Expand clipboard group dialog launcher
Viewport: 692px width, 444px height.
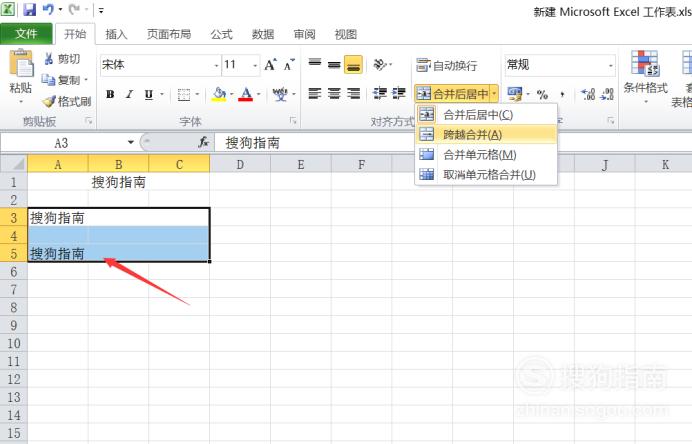coord(89,121)
